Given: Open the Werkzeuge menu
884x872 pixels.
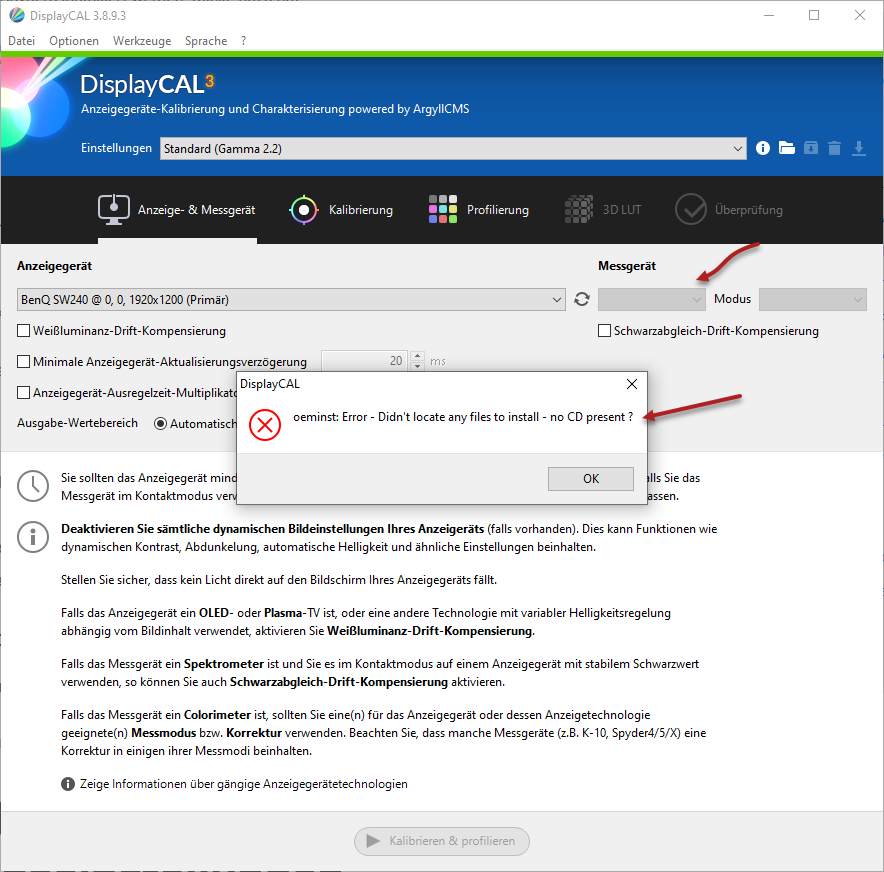Looking at the screenshot, I should 142,41.
